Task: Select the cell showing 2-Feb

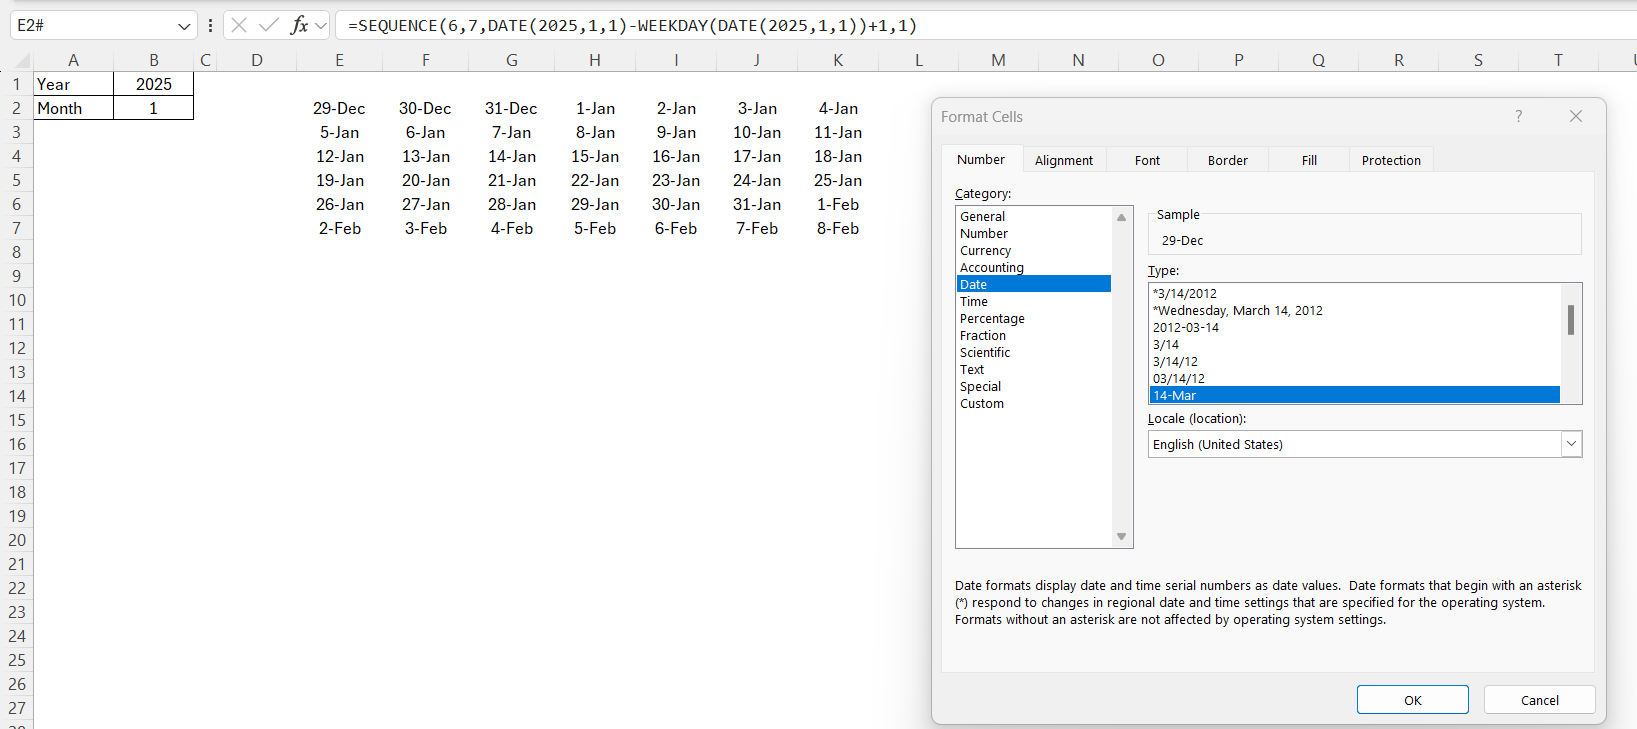Action: coord(339,228)
